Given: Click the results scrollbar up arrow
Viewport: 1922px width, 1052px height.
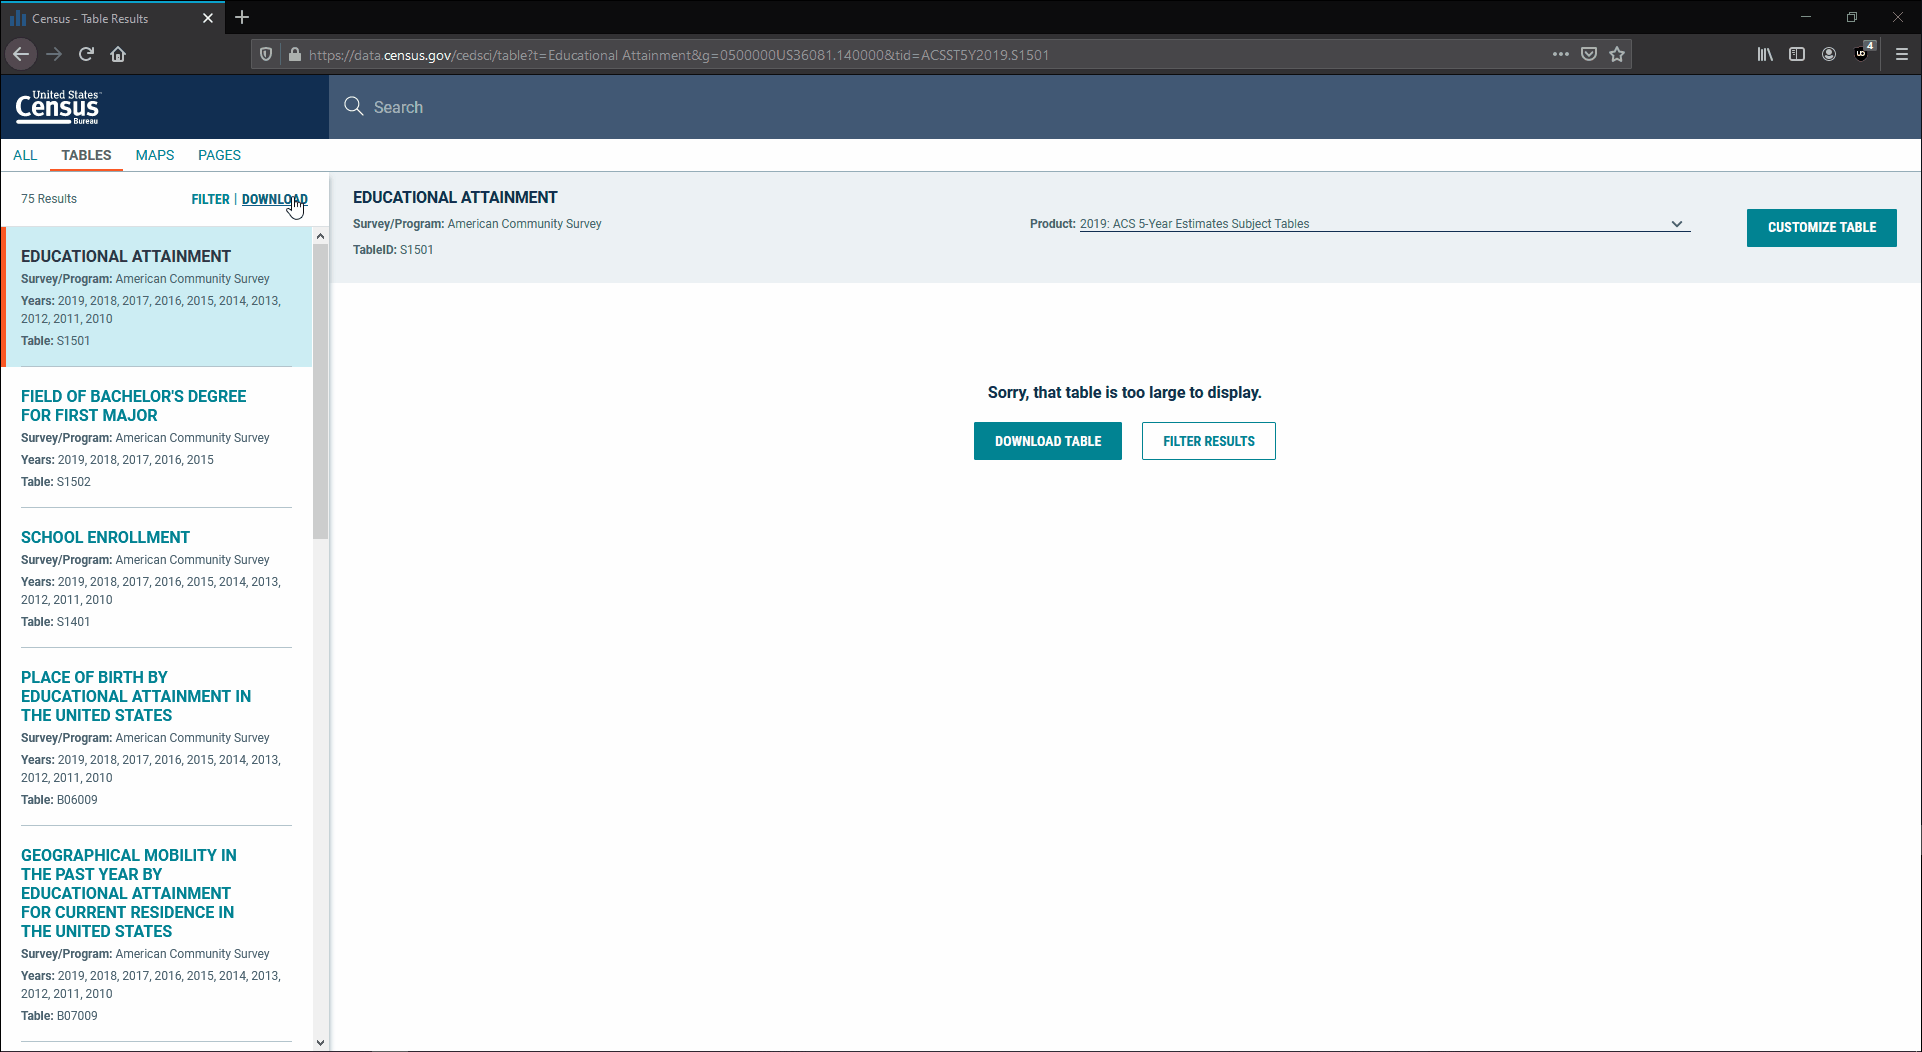Looking at the screenshot, I should tap(320, 236).
